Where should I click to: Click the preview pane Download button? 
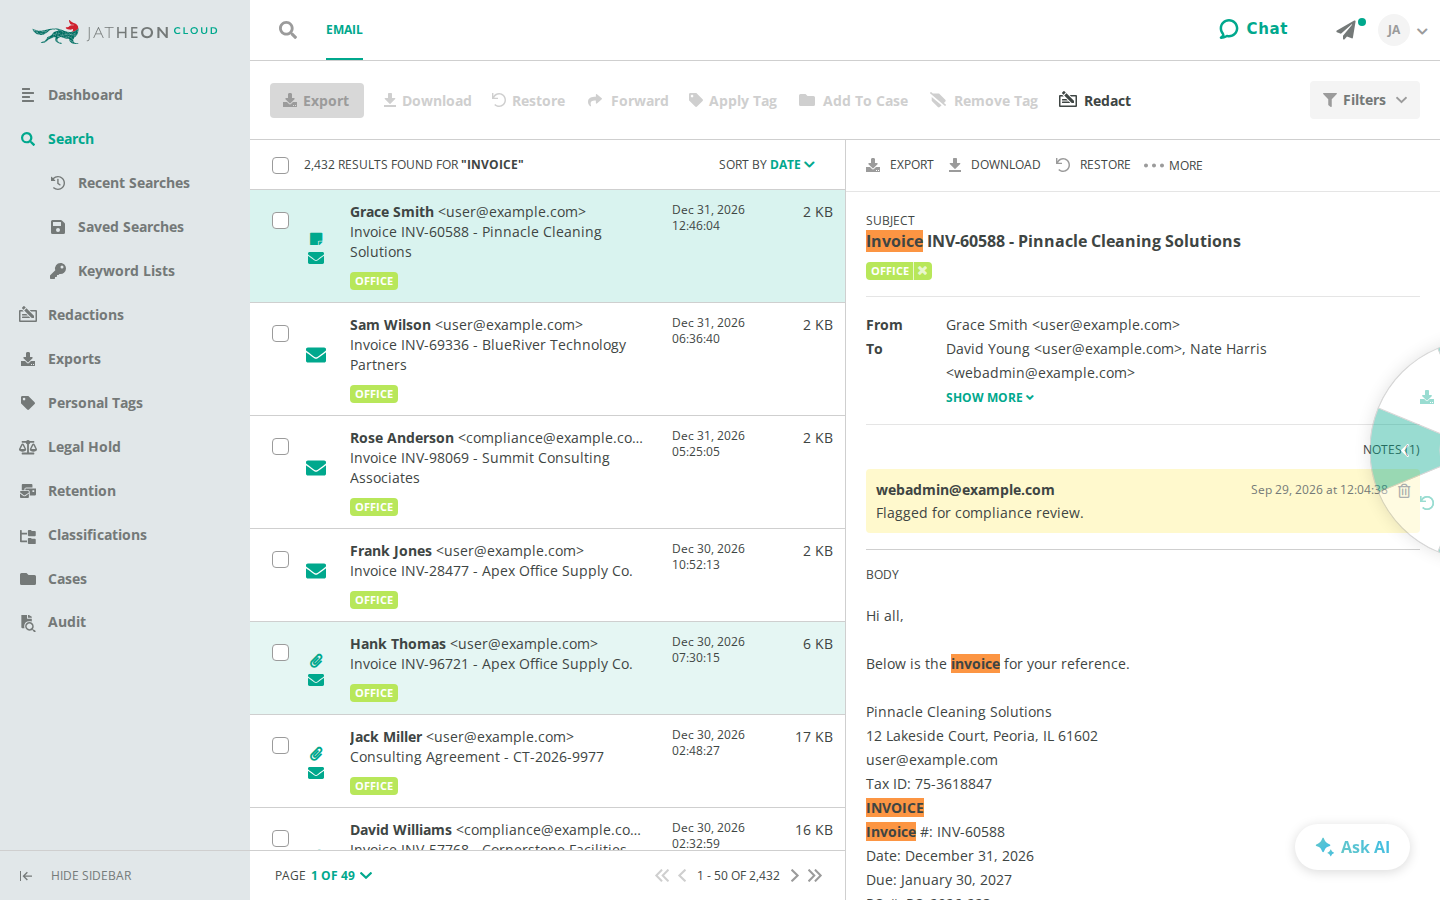pyautogui.click(x=994, y=165)
